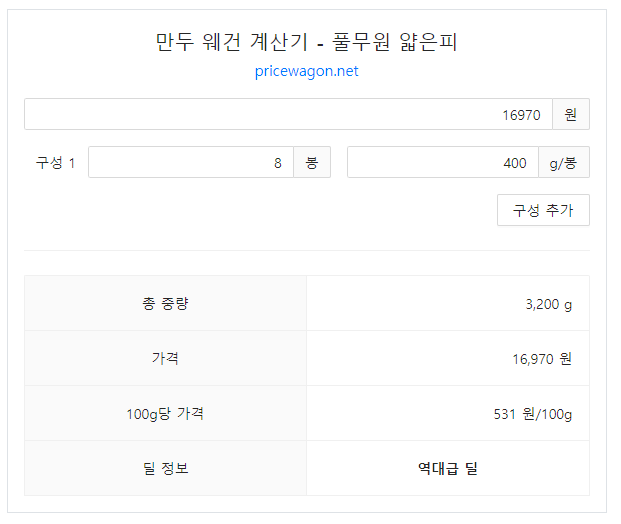Open the pricewagon.net link
The height and width of the screenshot is (524, 621).
coord(307,71)
